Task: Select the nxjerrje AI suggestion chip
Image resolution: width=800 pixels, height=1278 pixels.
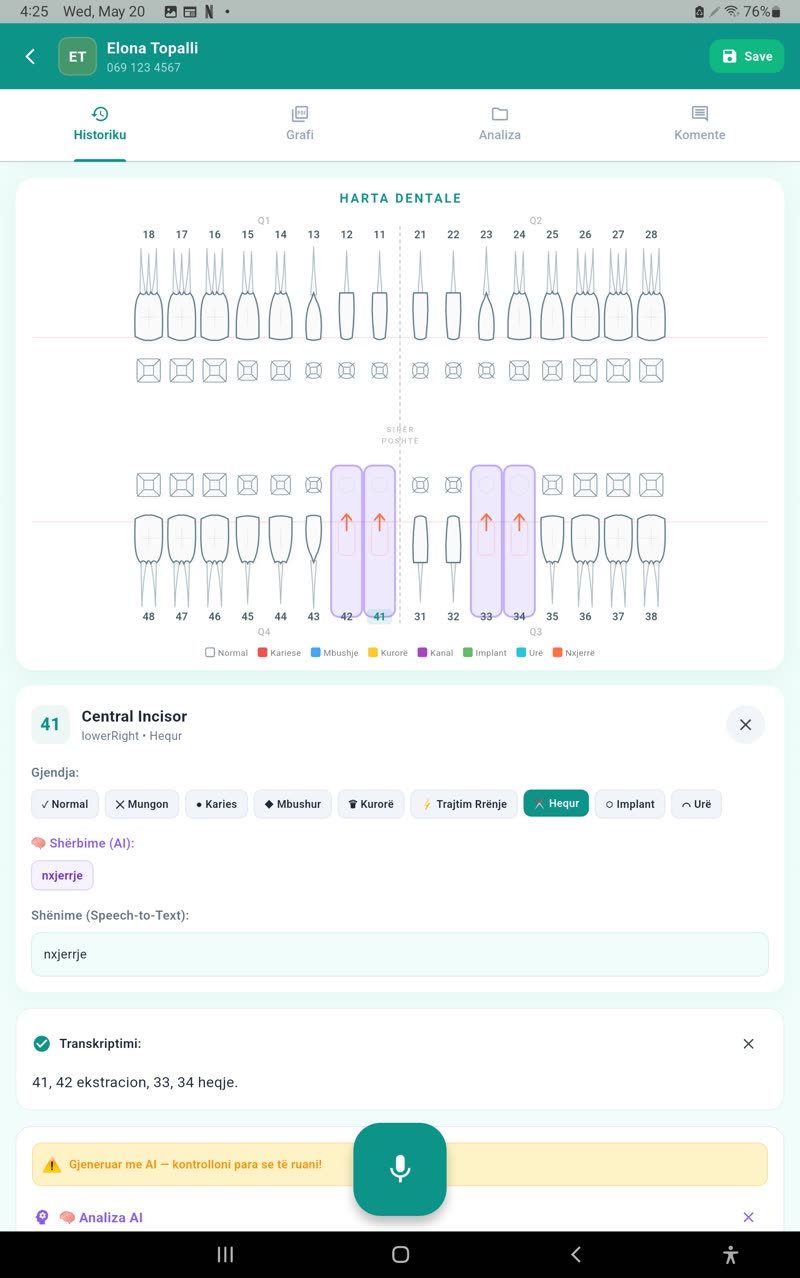Action: 62,876
